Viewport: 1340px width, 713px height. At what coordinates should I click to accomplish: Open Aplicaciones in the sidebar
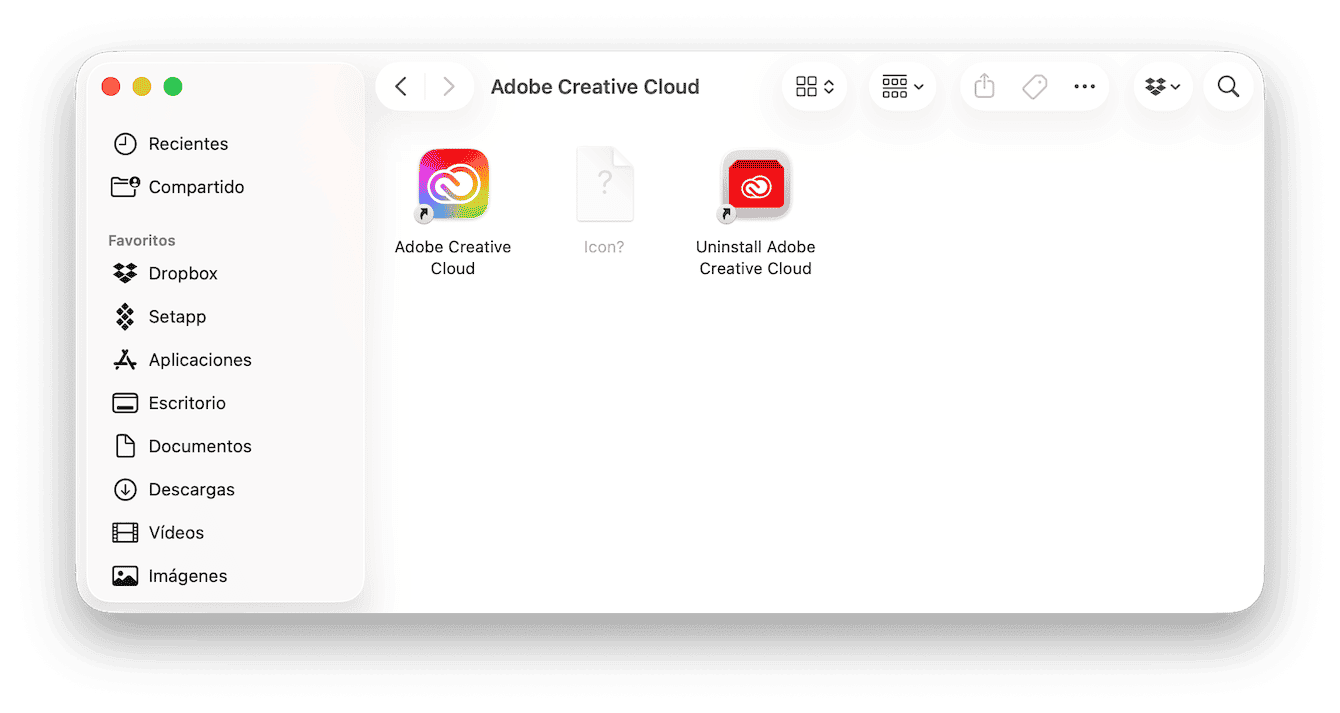tap(228, 360)
